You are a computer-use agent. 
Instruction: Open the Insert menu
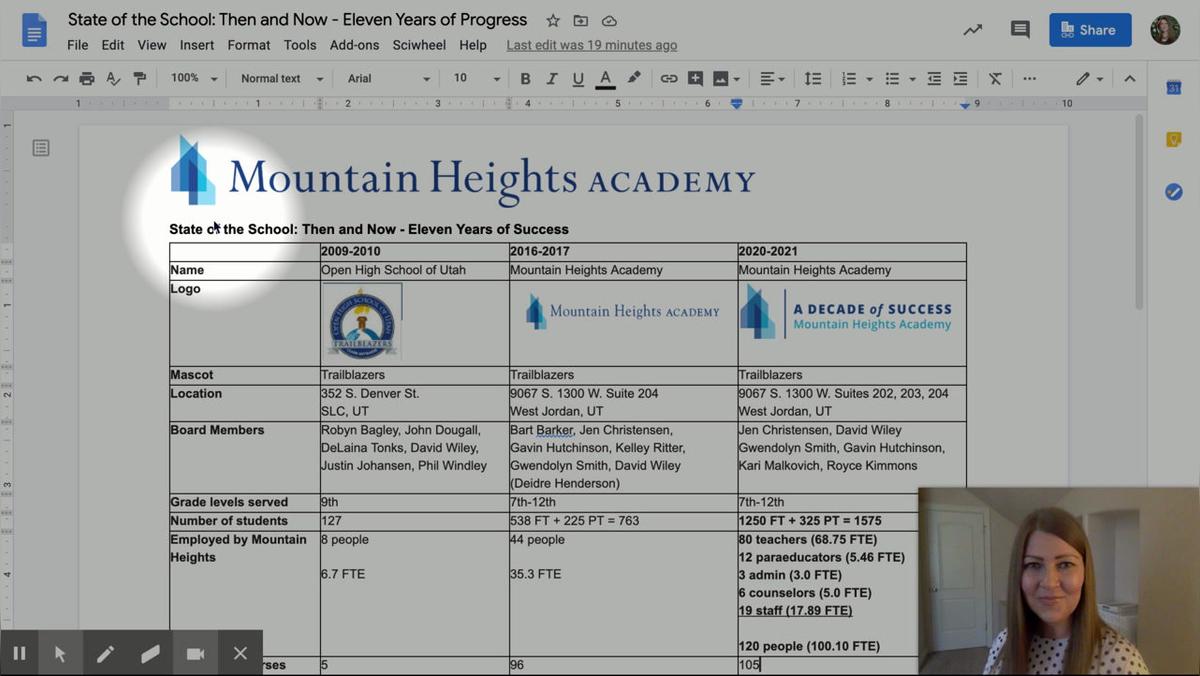[x=197, y=45]
